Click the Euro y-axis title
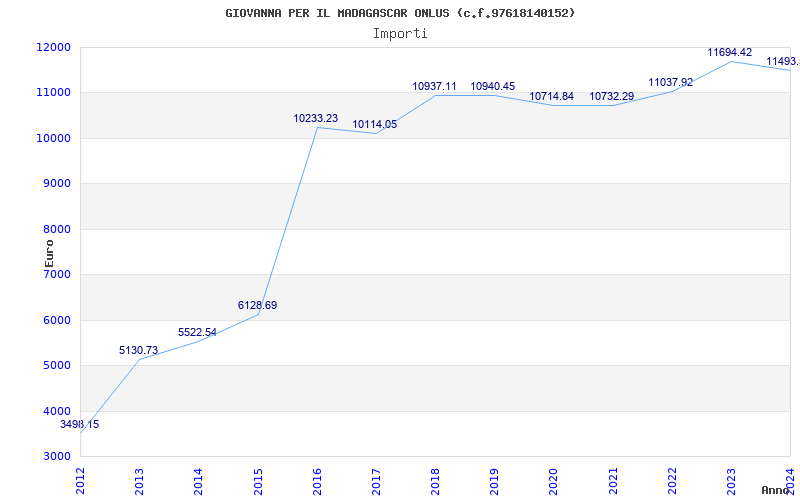 click(x=49, y=254)
